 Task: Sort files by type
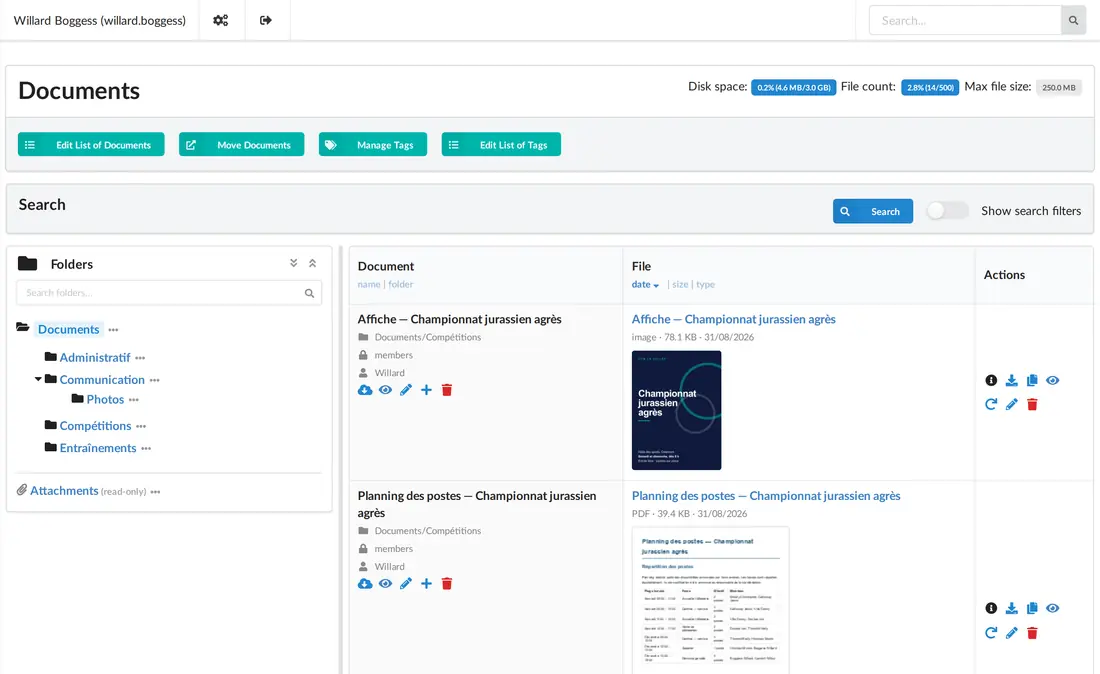coord(705,285)
